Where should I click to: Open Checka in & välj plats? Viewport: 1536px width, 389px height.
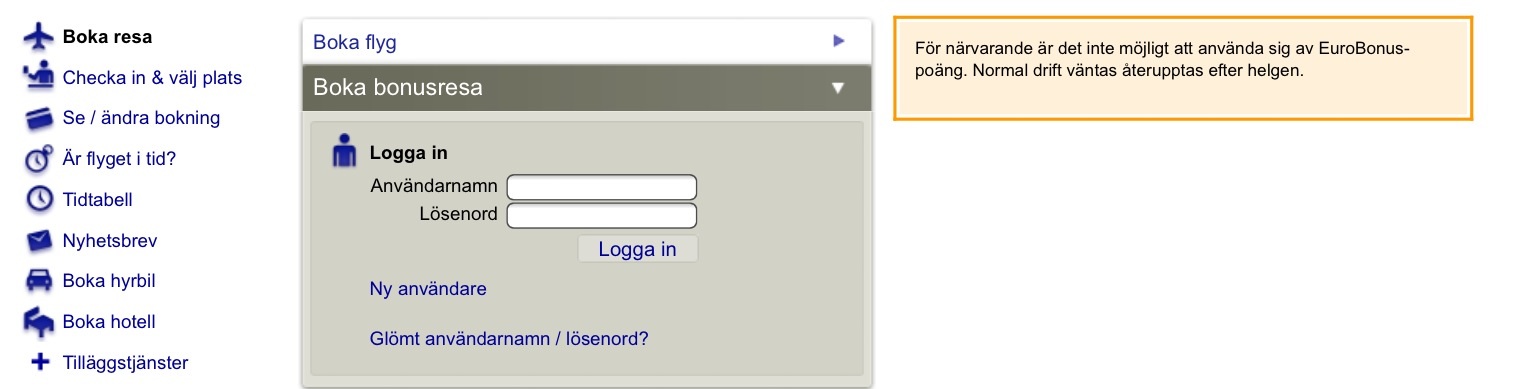pyautogui.click(x=152, y=77)
